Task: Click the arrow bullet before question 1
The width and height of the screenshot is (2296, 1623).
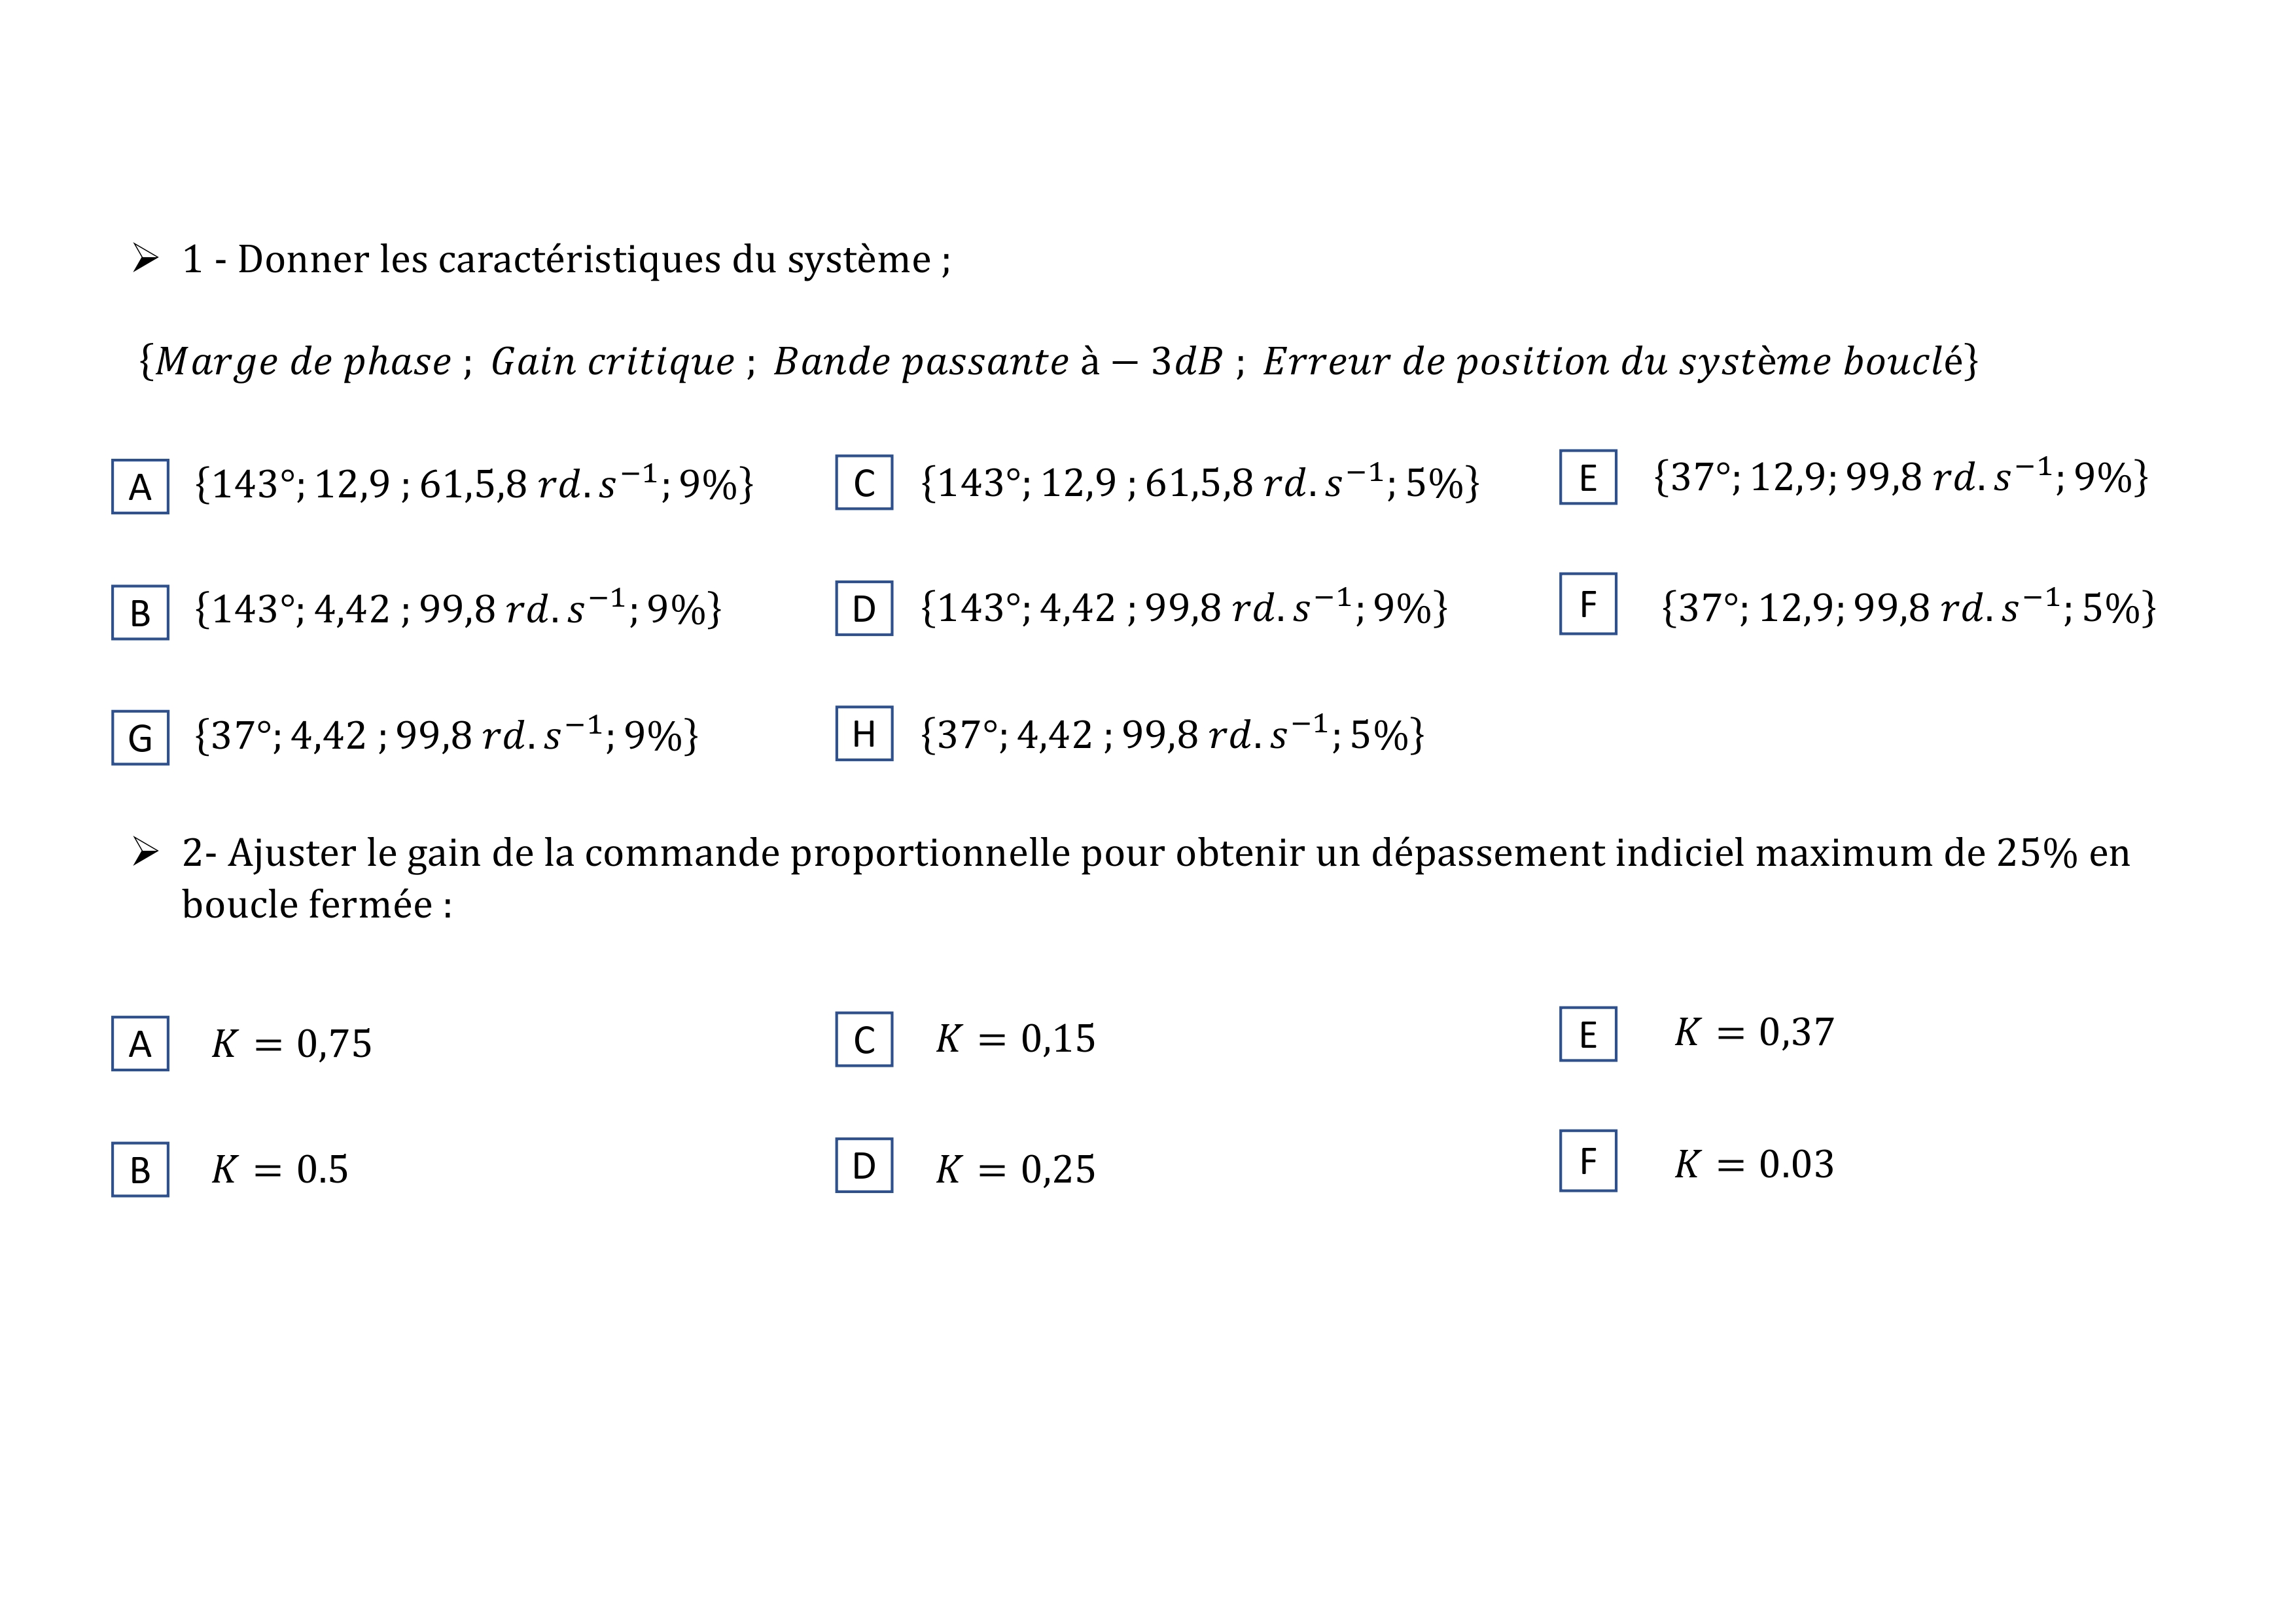Action: [x=146, y=258]
